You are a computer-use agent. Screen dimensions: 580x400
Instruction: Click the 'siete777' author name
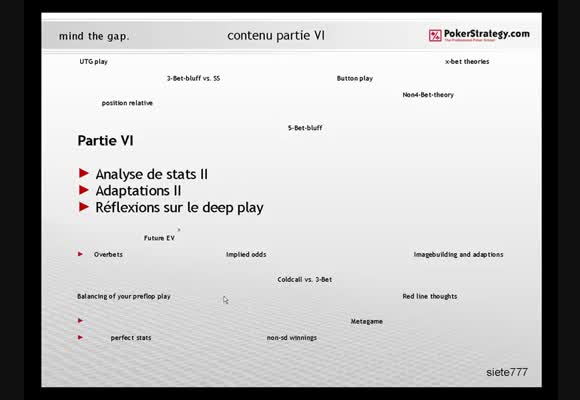[x=507, y=372]
